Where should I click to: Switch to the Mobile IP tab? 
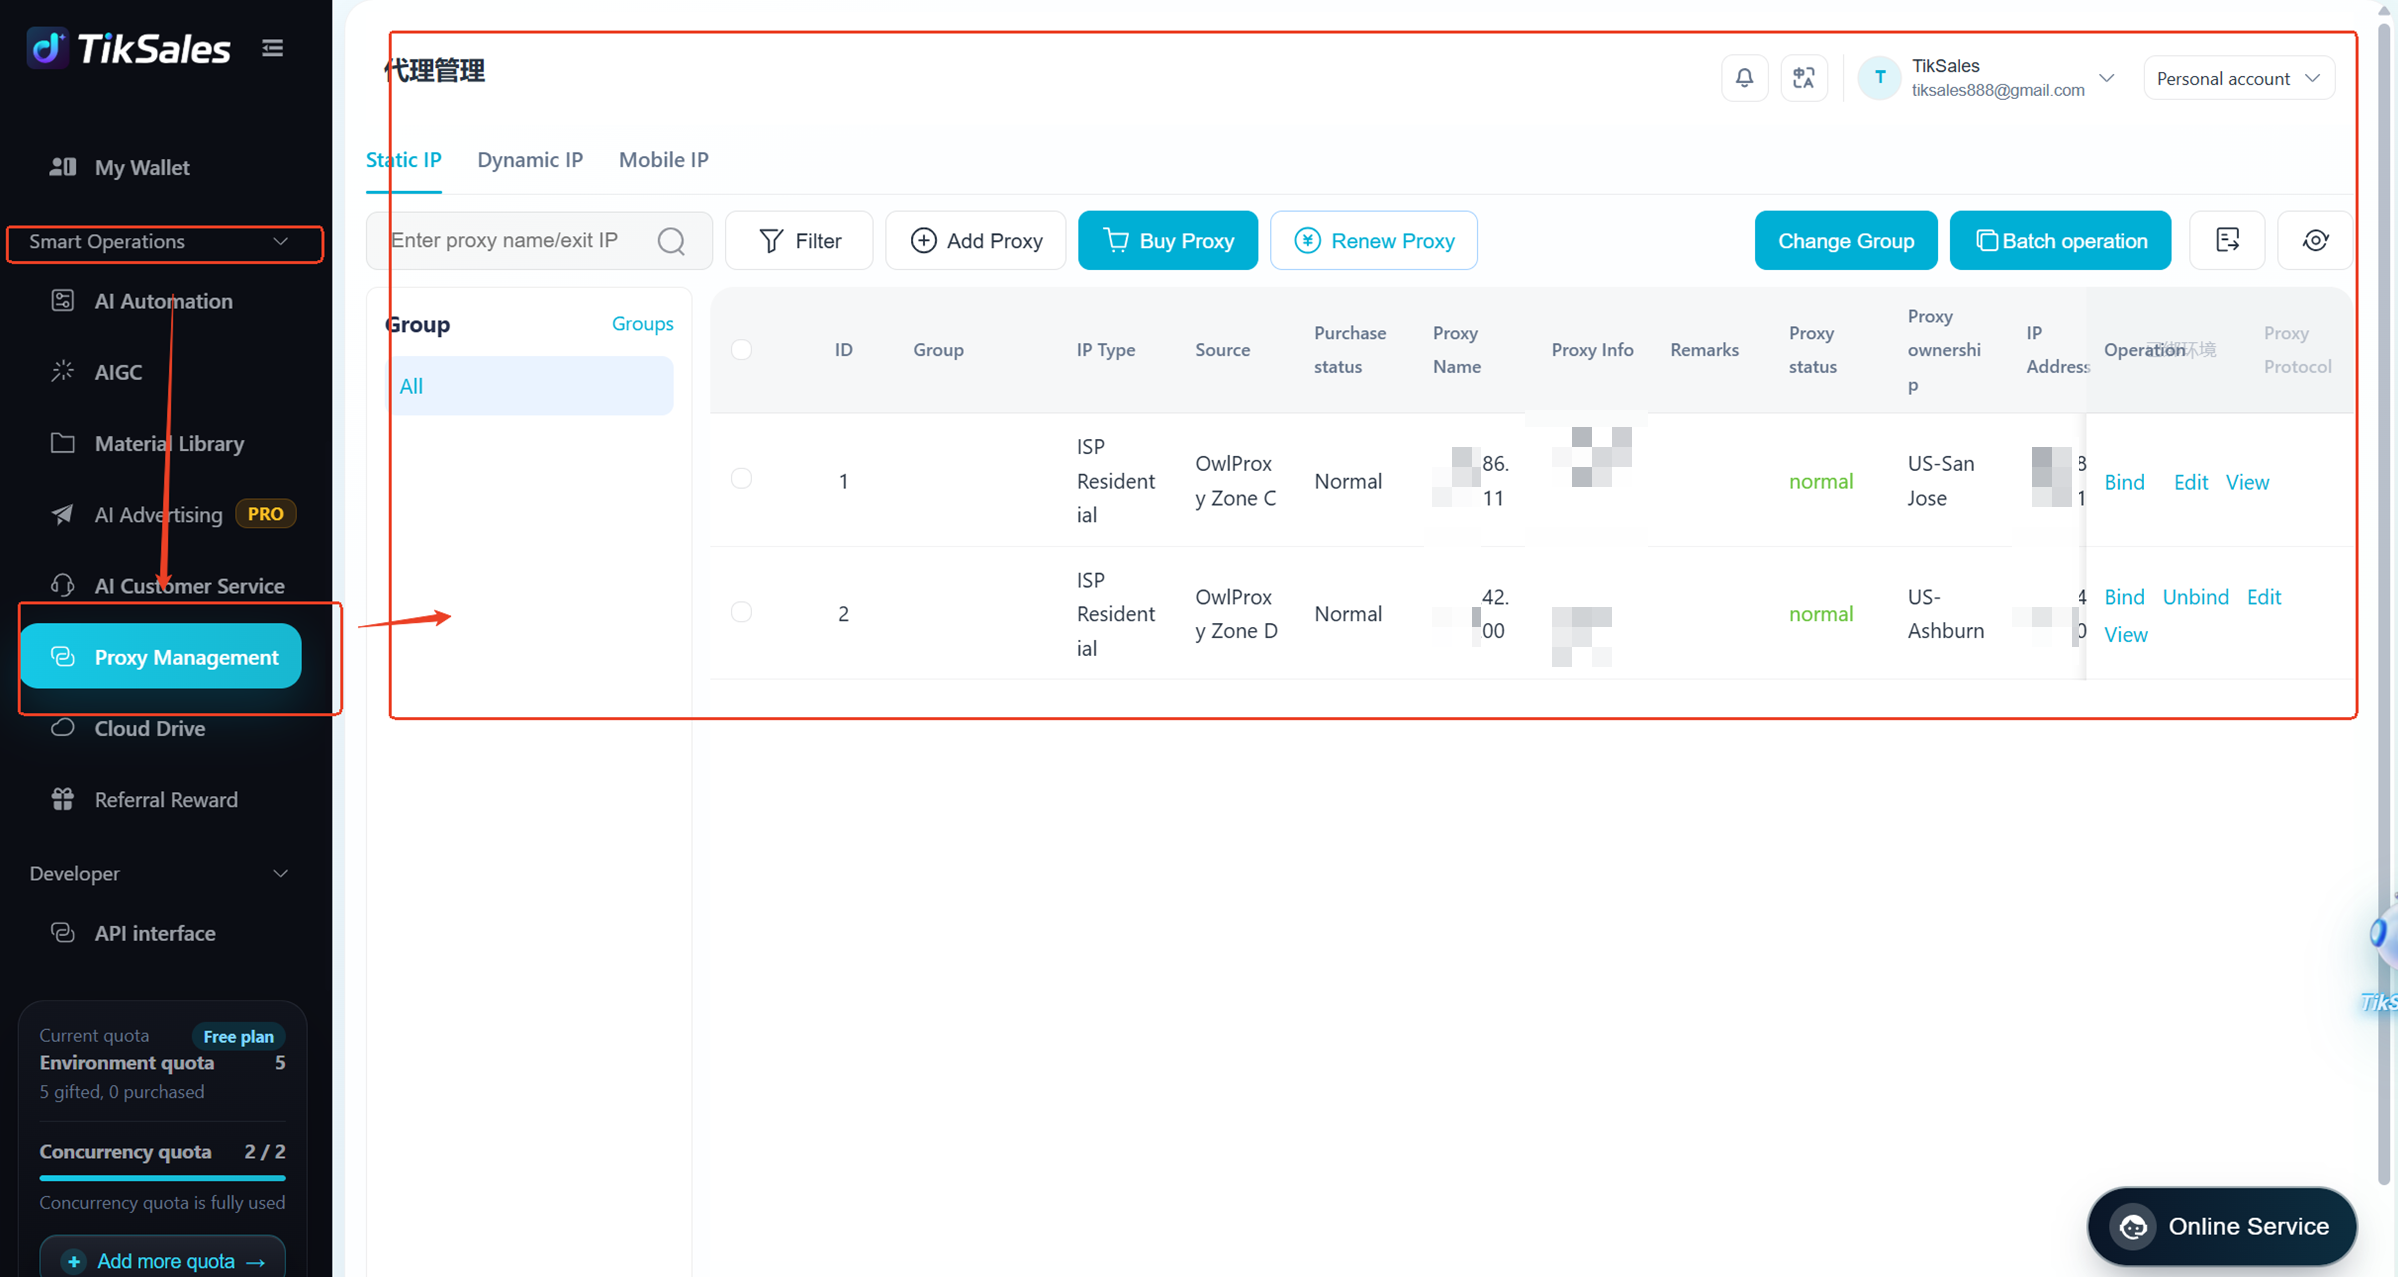[x=663, y=159]
